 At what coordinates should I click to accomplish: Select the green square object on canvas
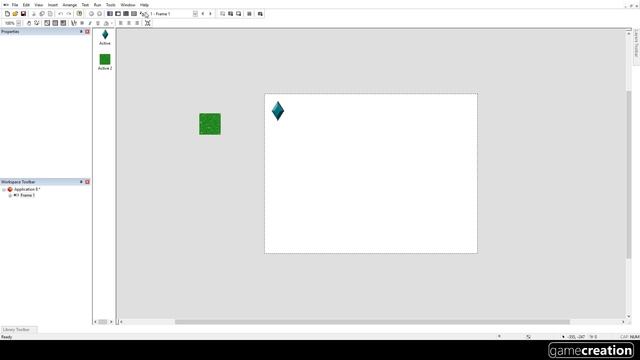pos(210,124)
